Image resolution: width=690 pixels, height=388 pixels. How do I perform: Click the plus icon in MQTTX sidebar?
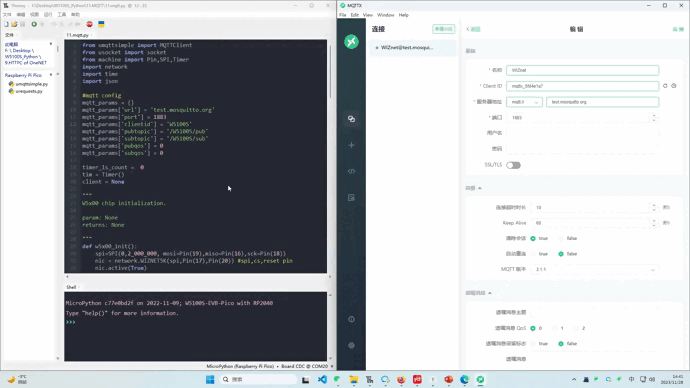351,145
